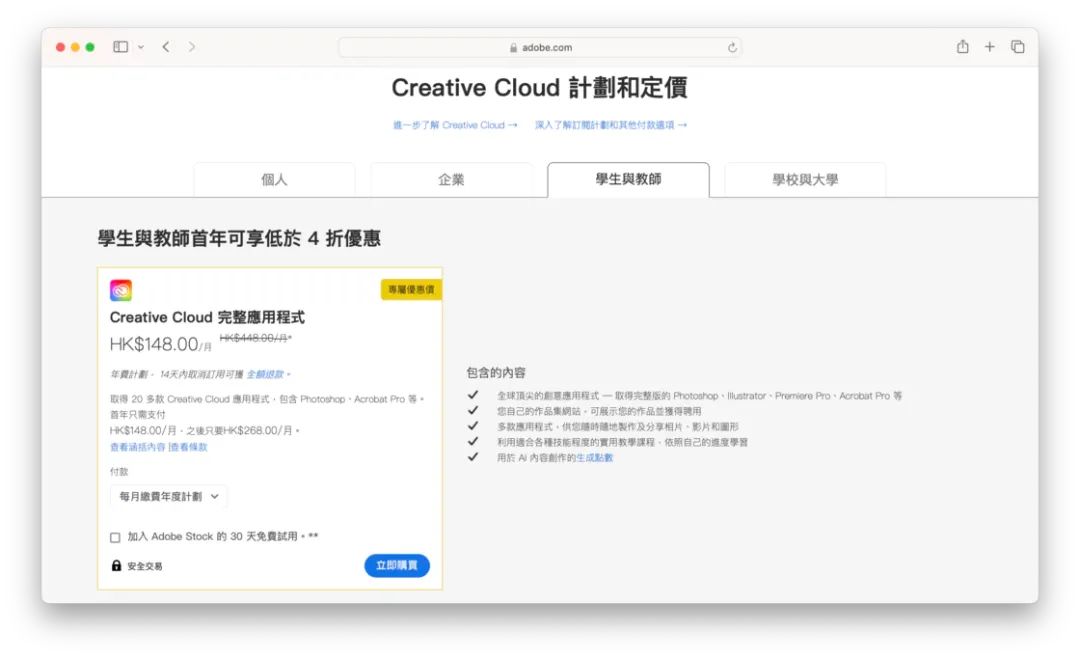Click the 全球頂尖的創意應用程式 feature line
Image resolution: width=1080 pixels, height=658 pixels.
coord(699,396)
